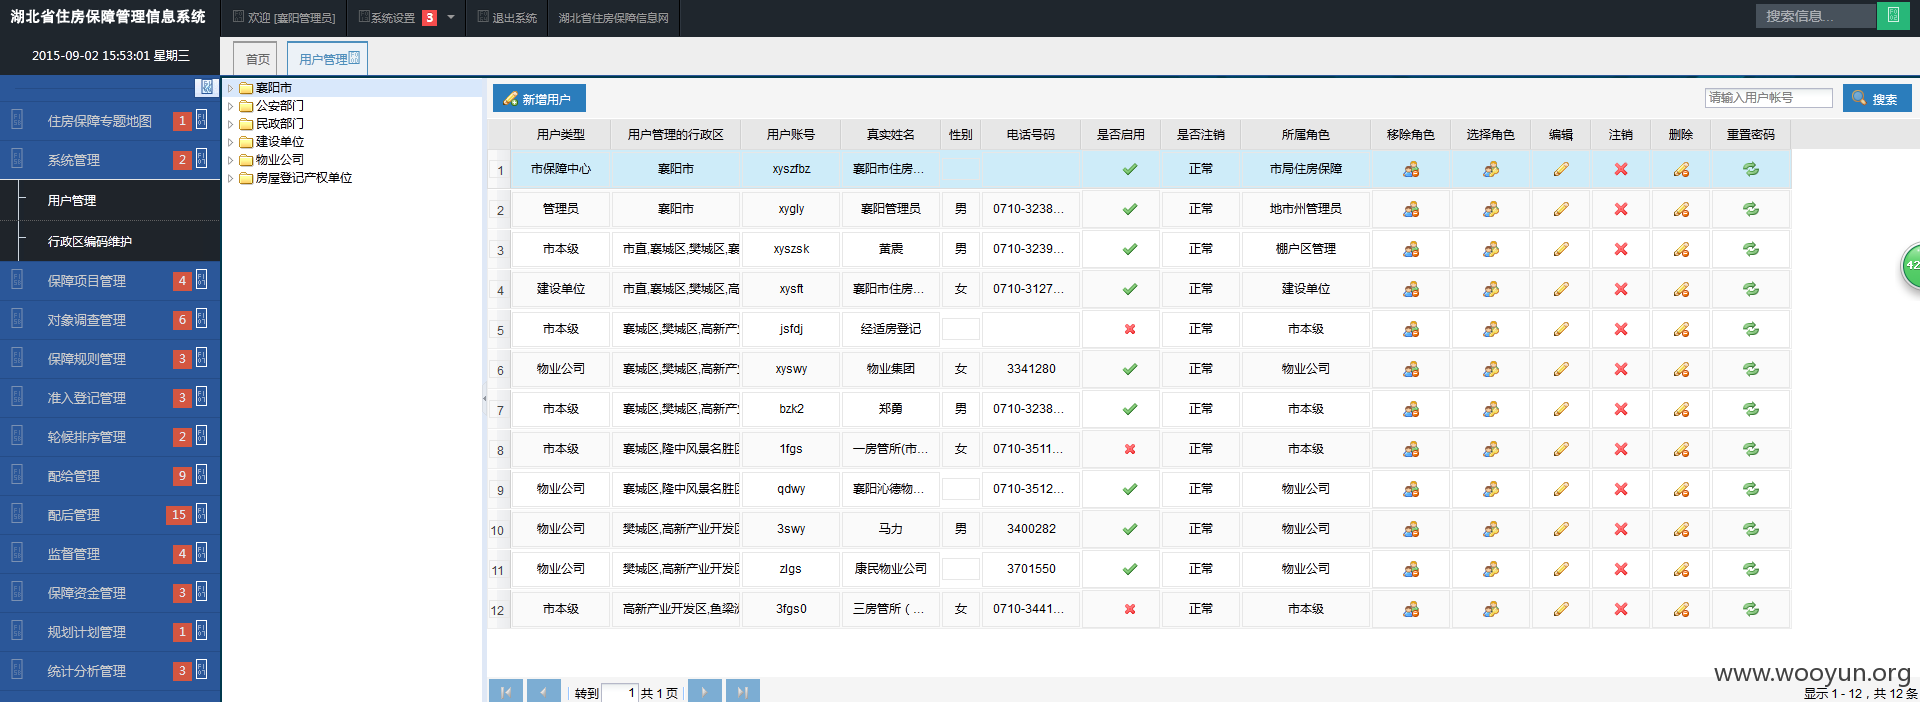
Task: Click select-role icon for jsfdj row
Action: tap(1491, 329)
